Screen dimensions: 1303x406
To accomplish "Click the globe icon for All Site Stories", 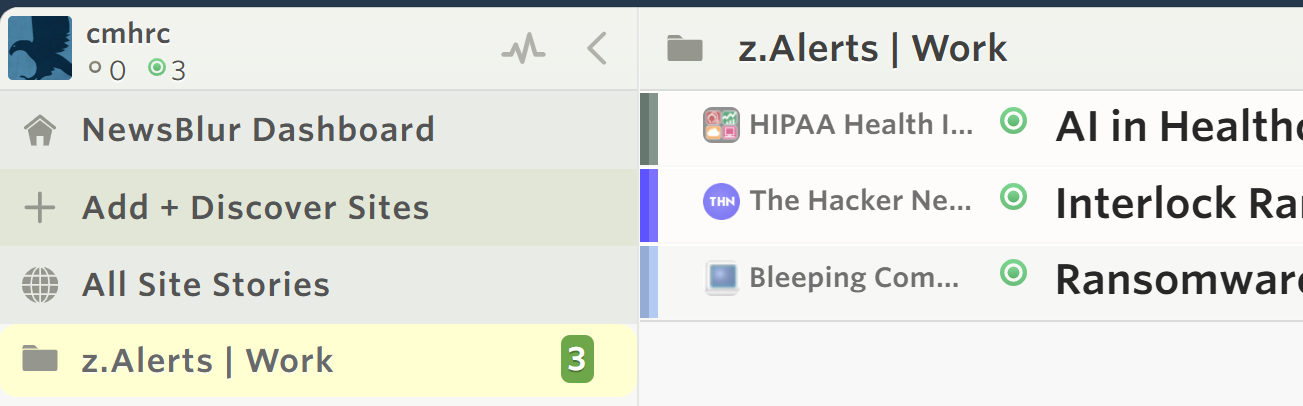I will [x=40, y=285].
